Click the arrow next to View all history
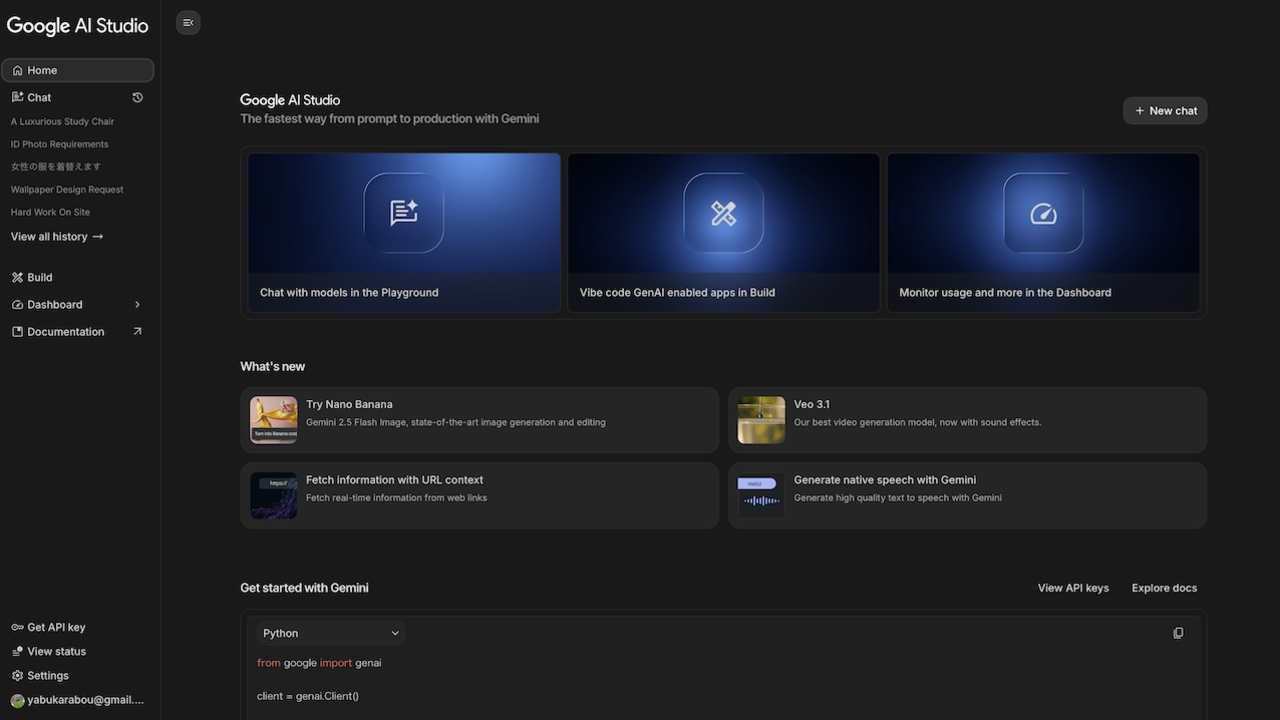The image size is (1280, 720). (97, 237)
